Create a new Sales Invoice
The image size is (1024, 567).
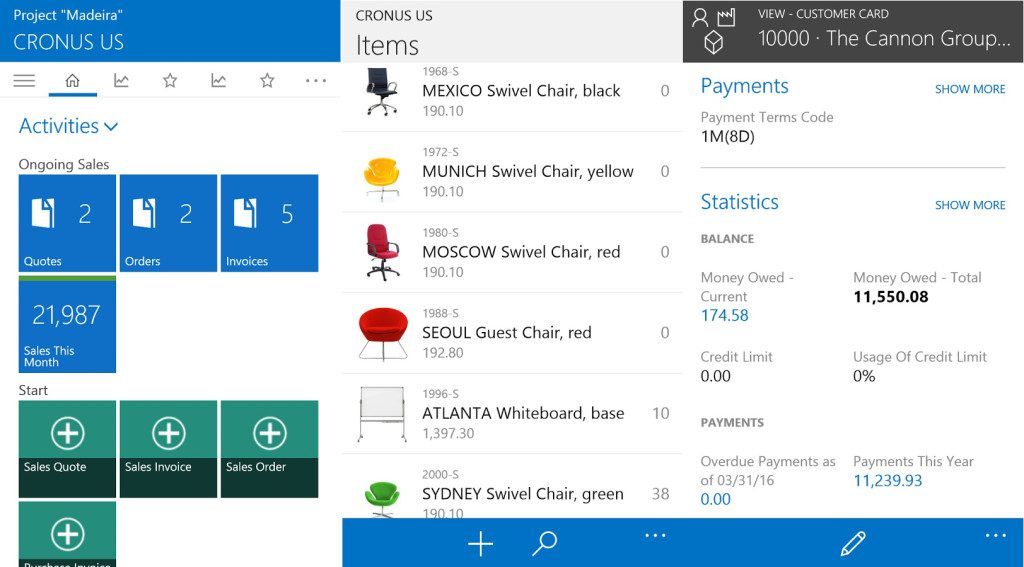[x=168, y=449]
